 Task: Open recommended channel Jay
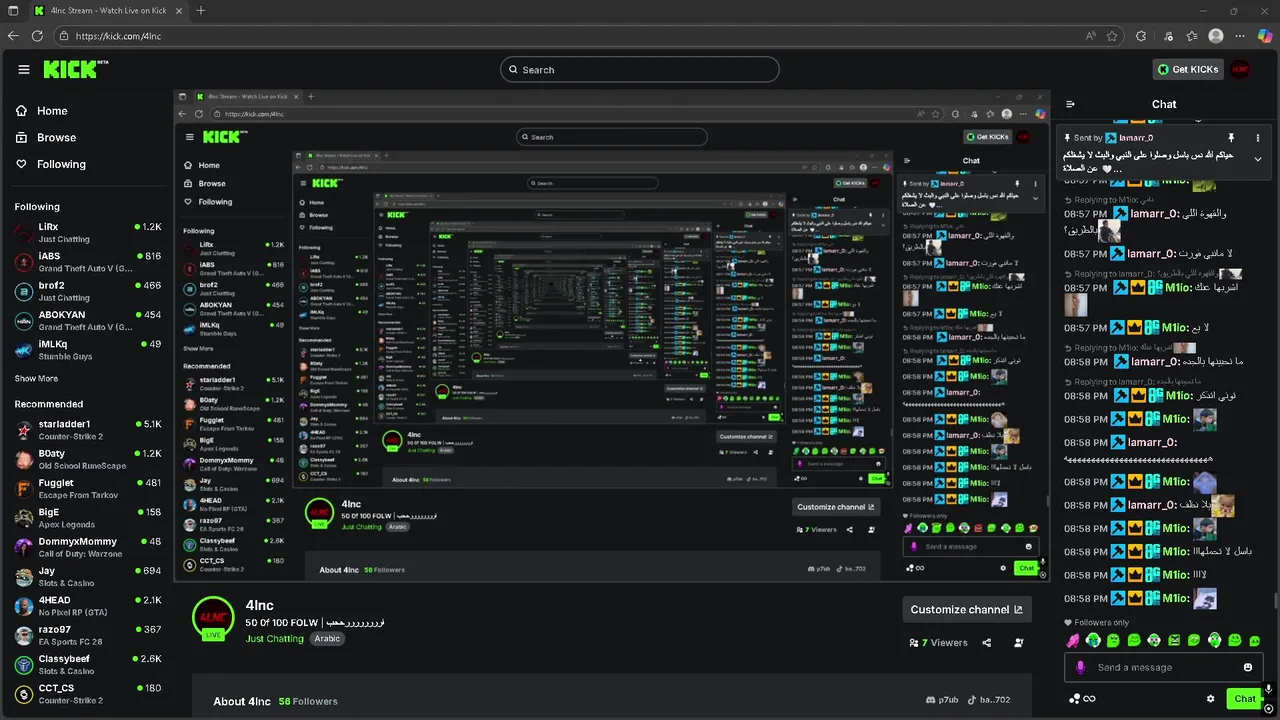point(87,577)
